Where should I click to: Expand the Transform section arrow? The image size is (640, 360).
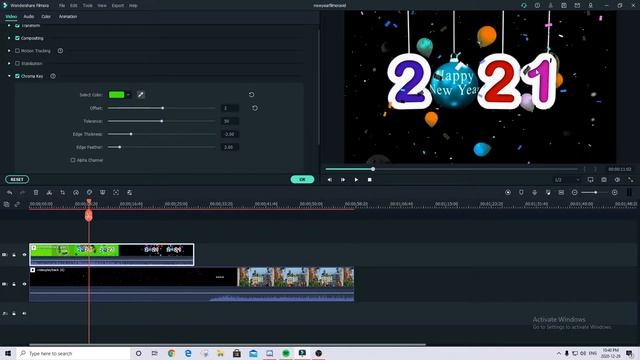[x=9, y=25]
